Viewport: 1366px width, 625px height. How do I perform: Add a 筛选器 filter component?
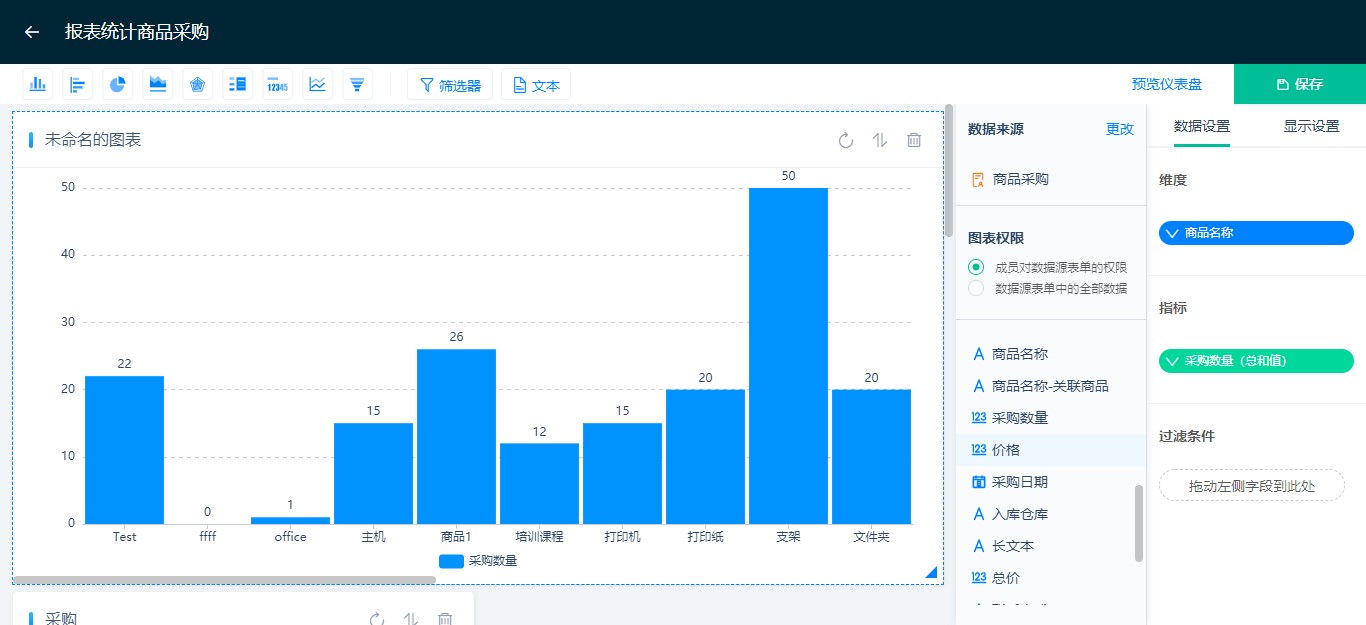450,85
